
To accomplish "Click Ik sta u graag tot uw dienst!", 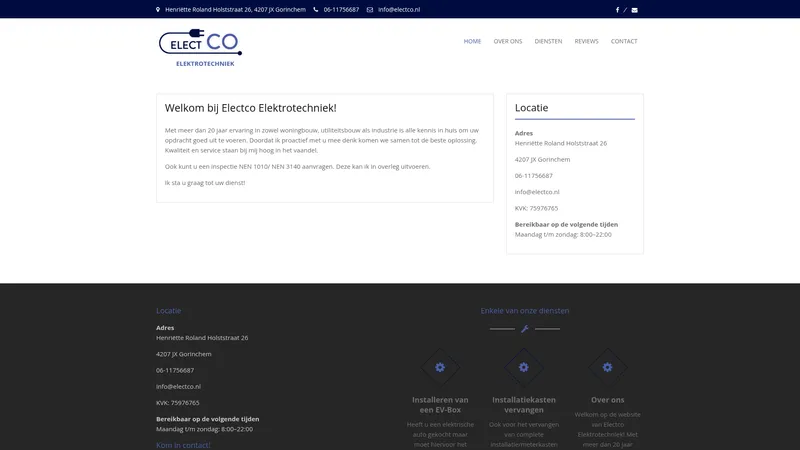I will (x=205, y=183).
